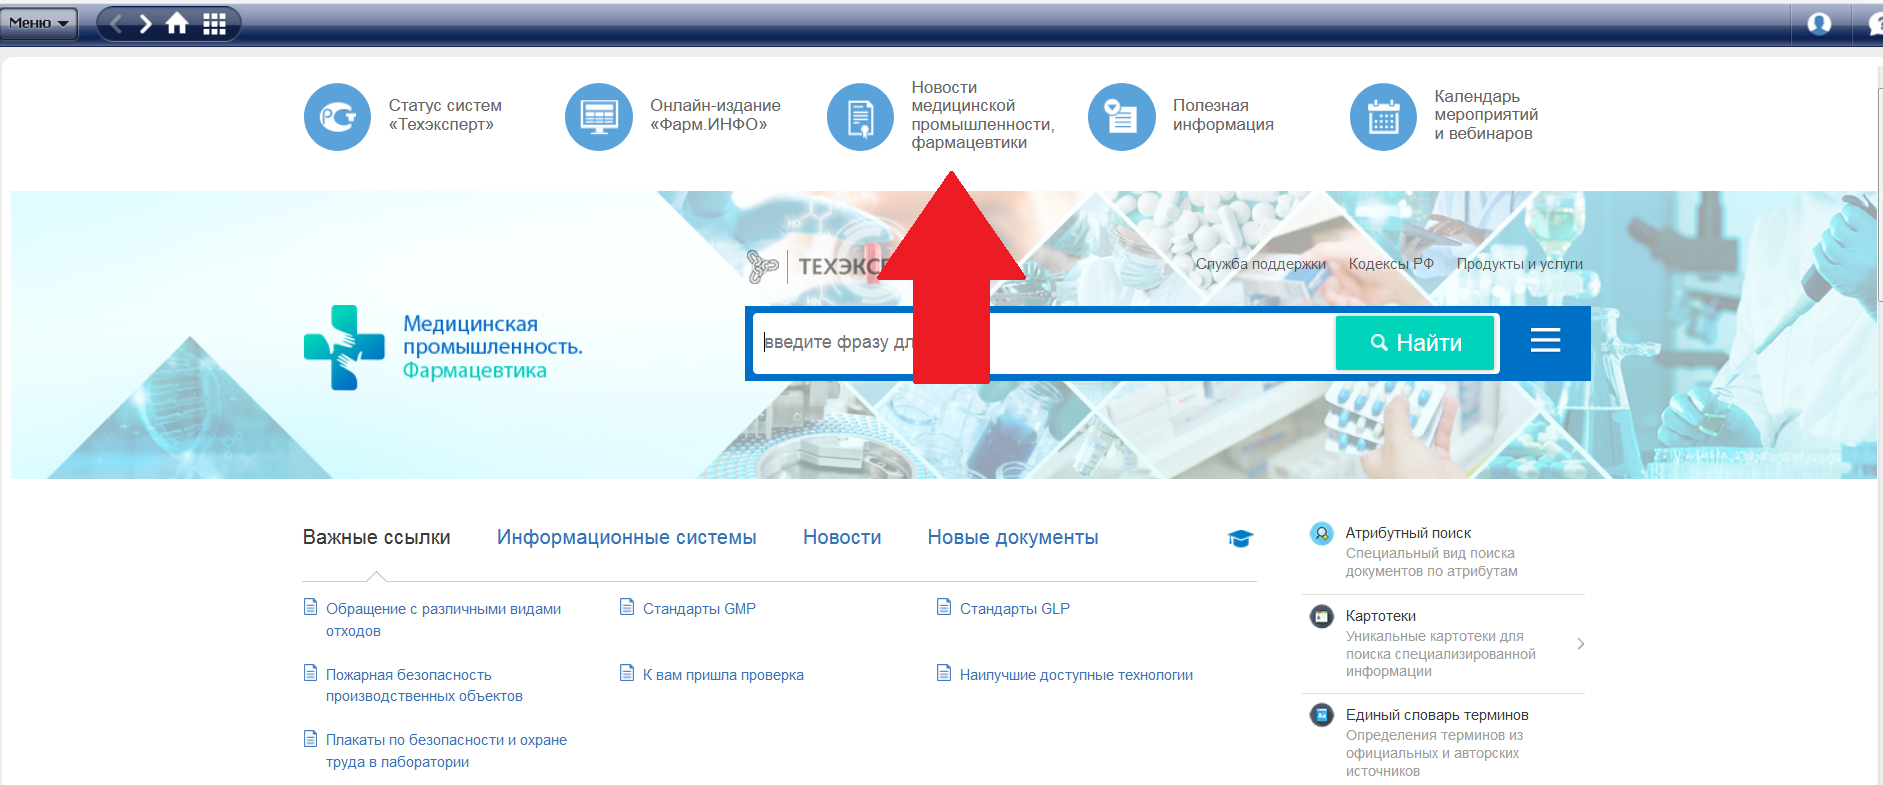Click the Единый словарь терминов icon
The width and height of the screenshot is (1883, 785).
pos(1321,715)
